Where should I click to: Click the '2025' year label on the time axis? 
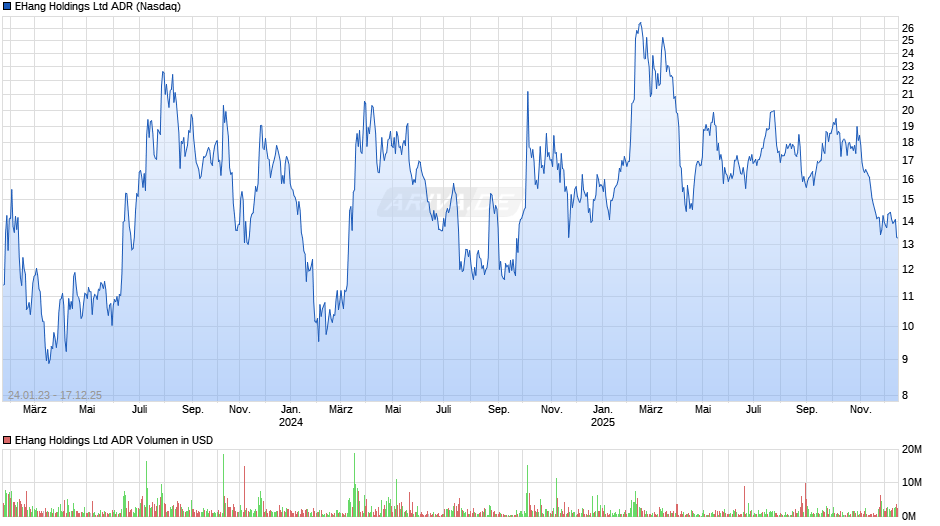point(602,422)
